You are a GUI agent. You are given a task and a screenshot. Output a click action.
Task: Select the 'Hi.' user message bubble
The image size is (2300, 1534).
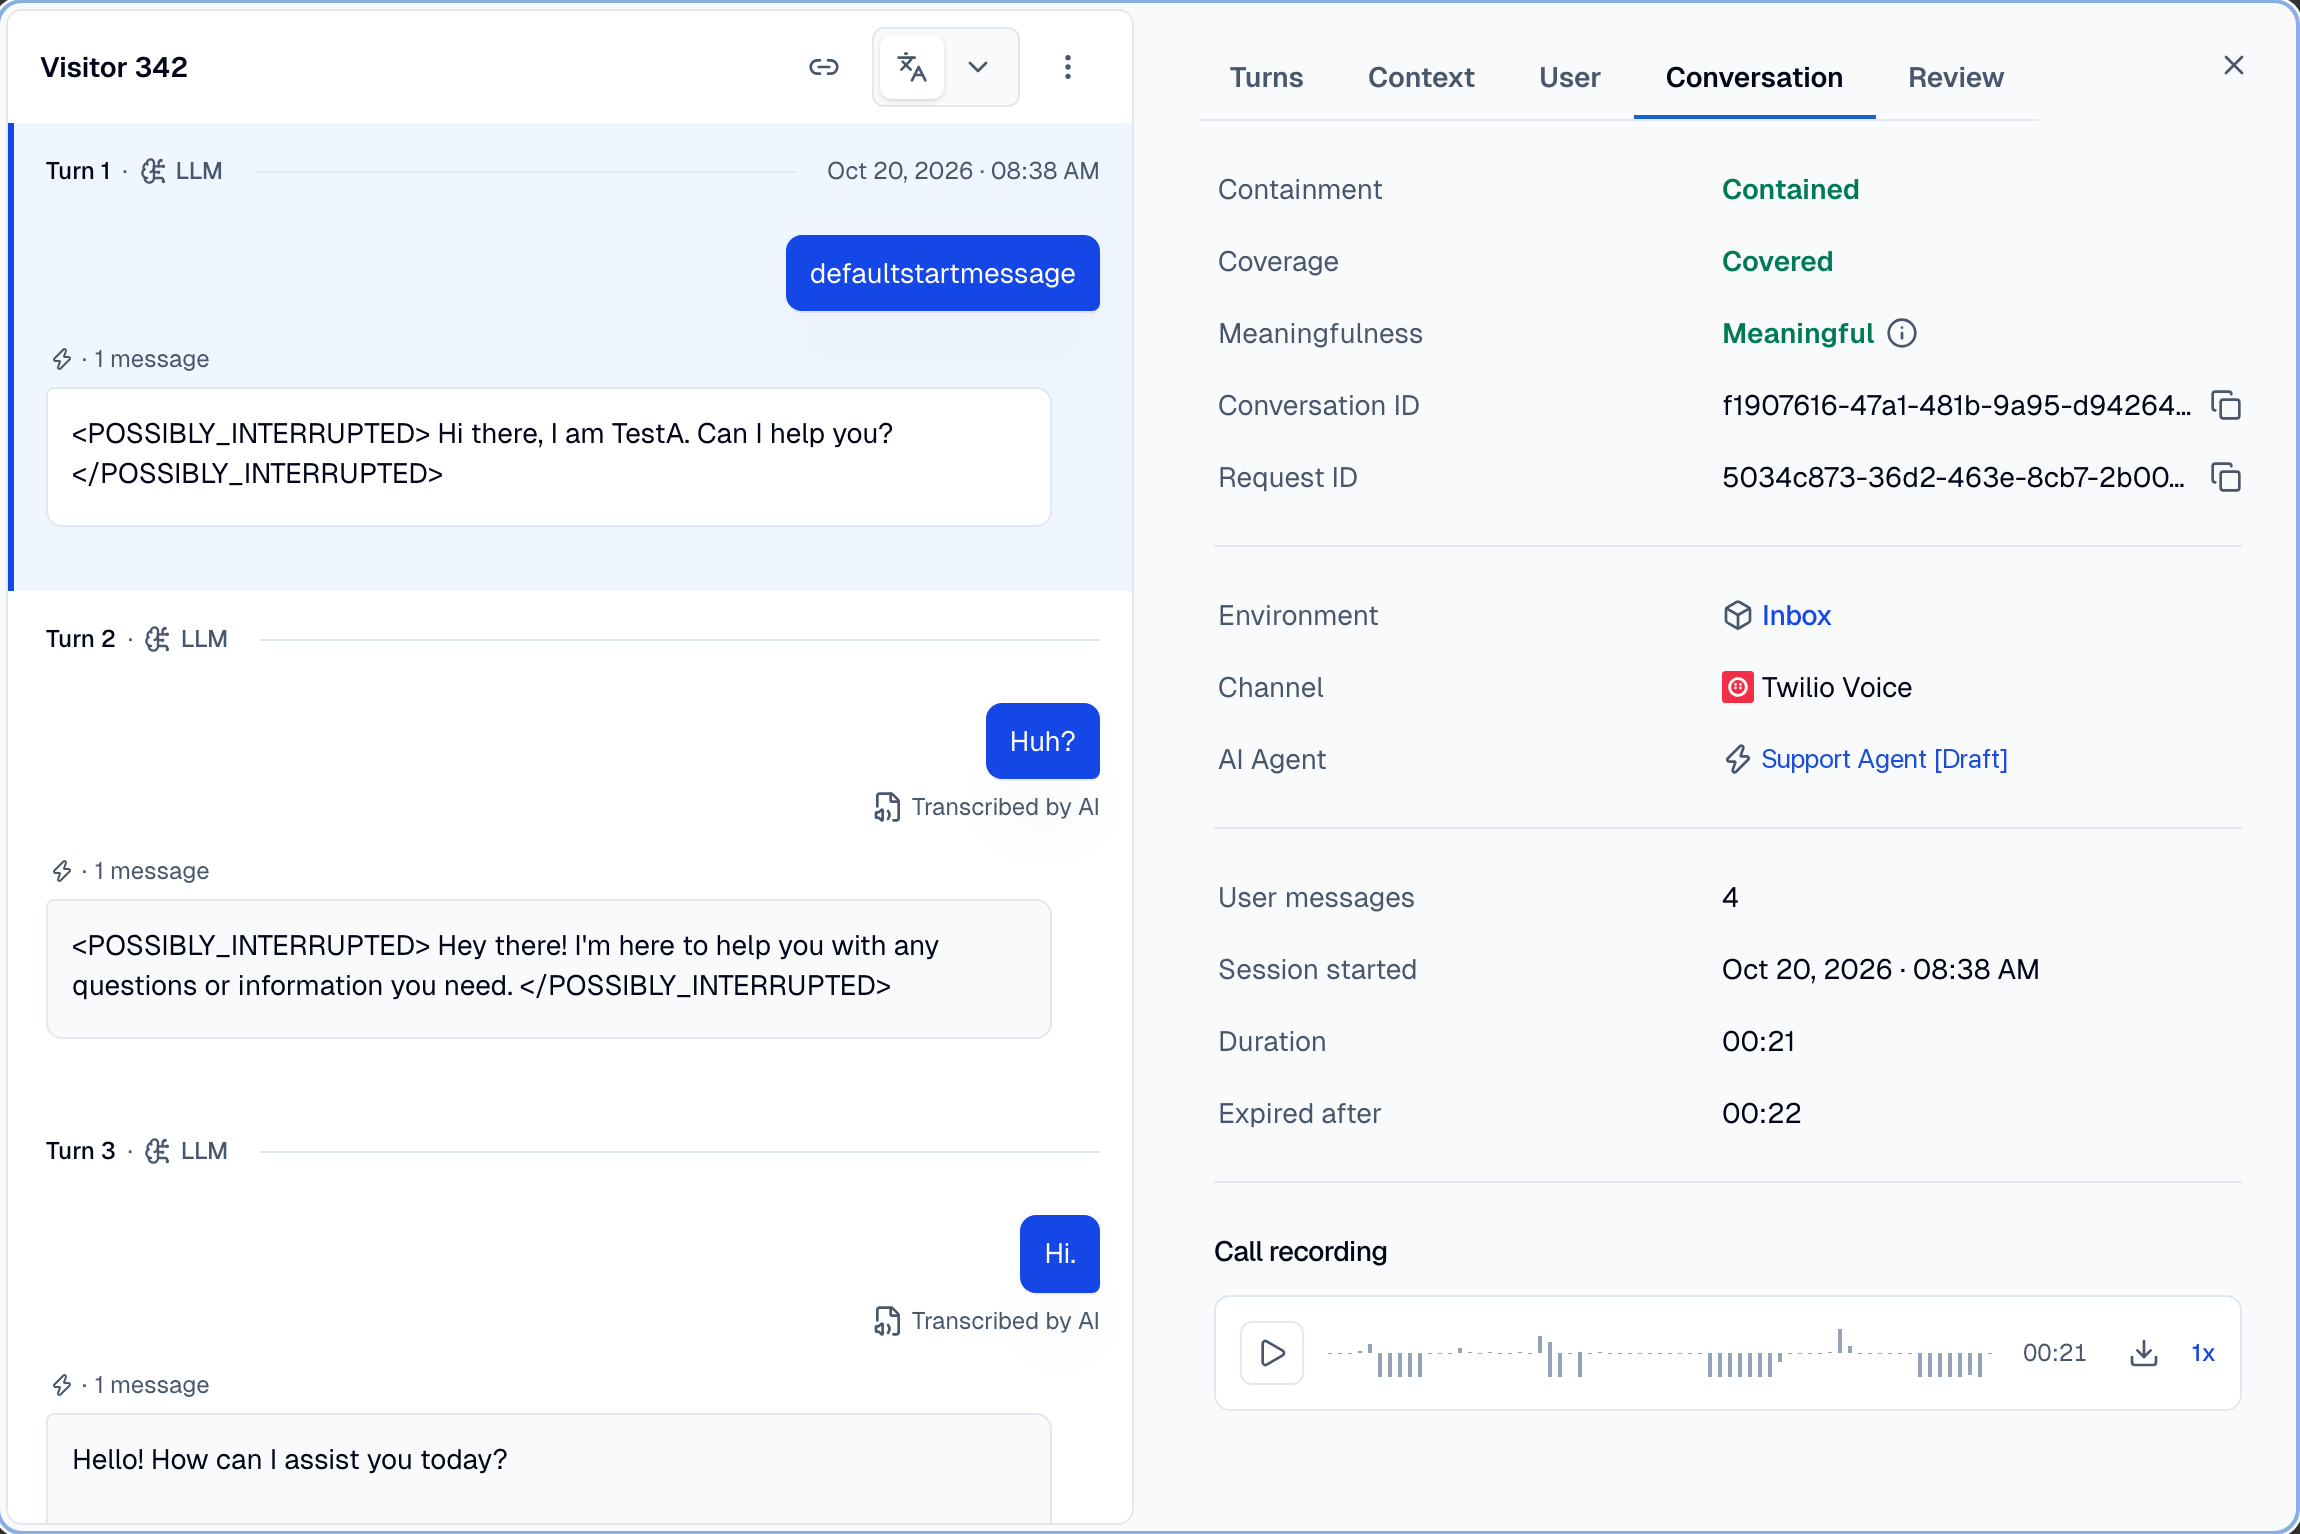coord(1059,1253)
